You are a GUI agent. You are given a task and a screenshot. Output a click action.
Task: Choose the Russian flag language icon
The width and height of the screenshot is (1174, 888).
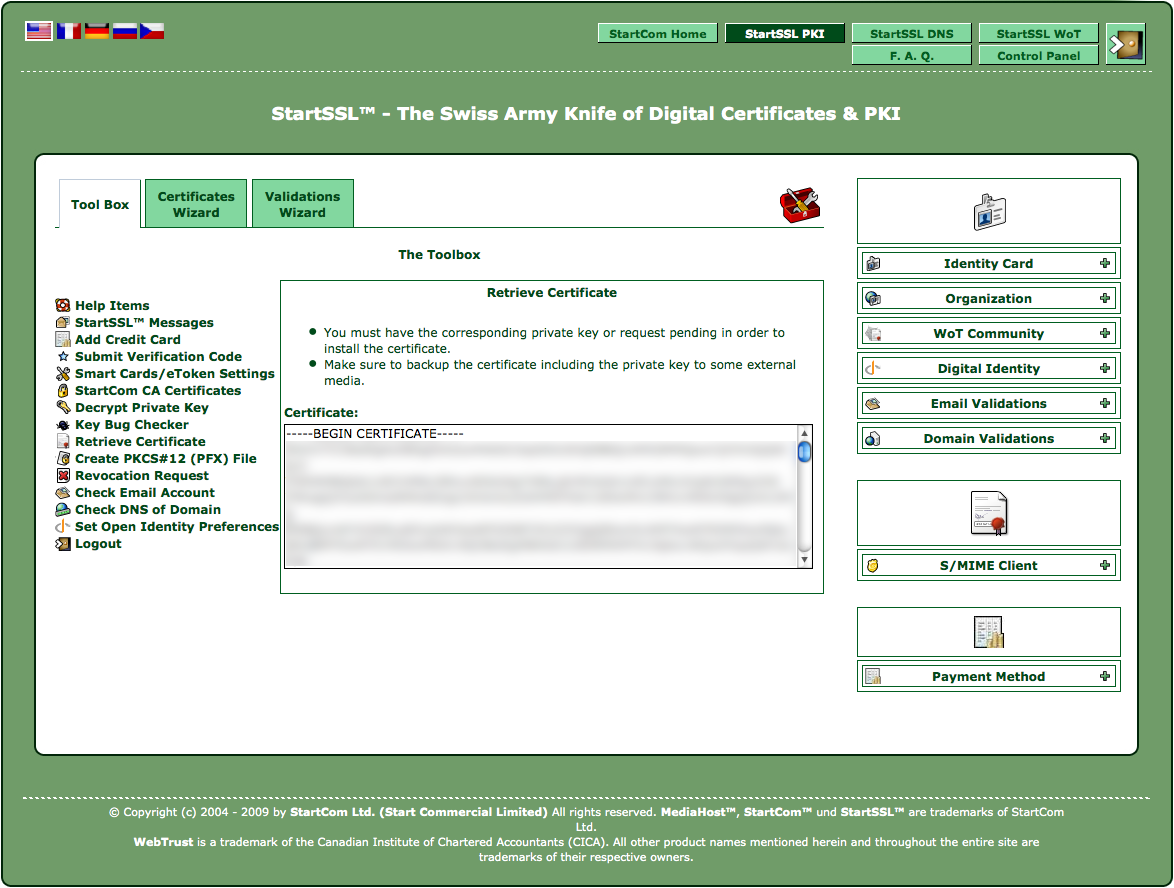pos(124,31)
